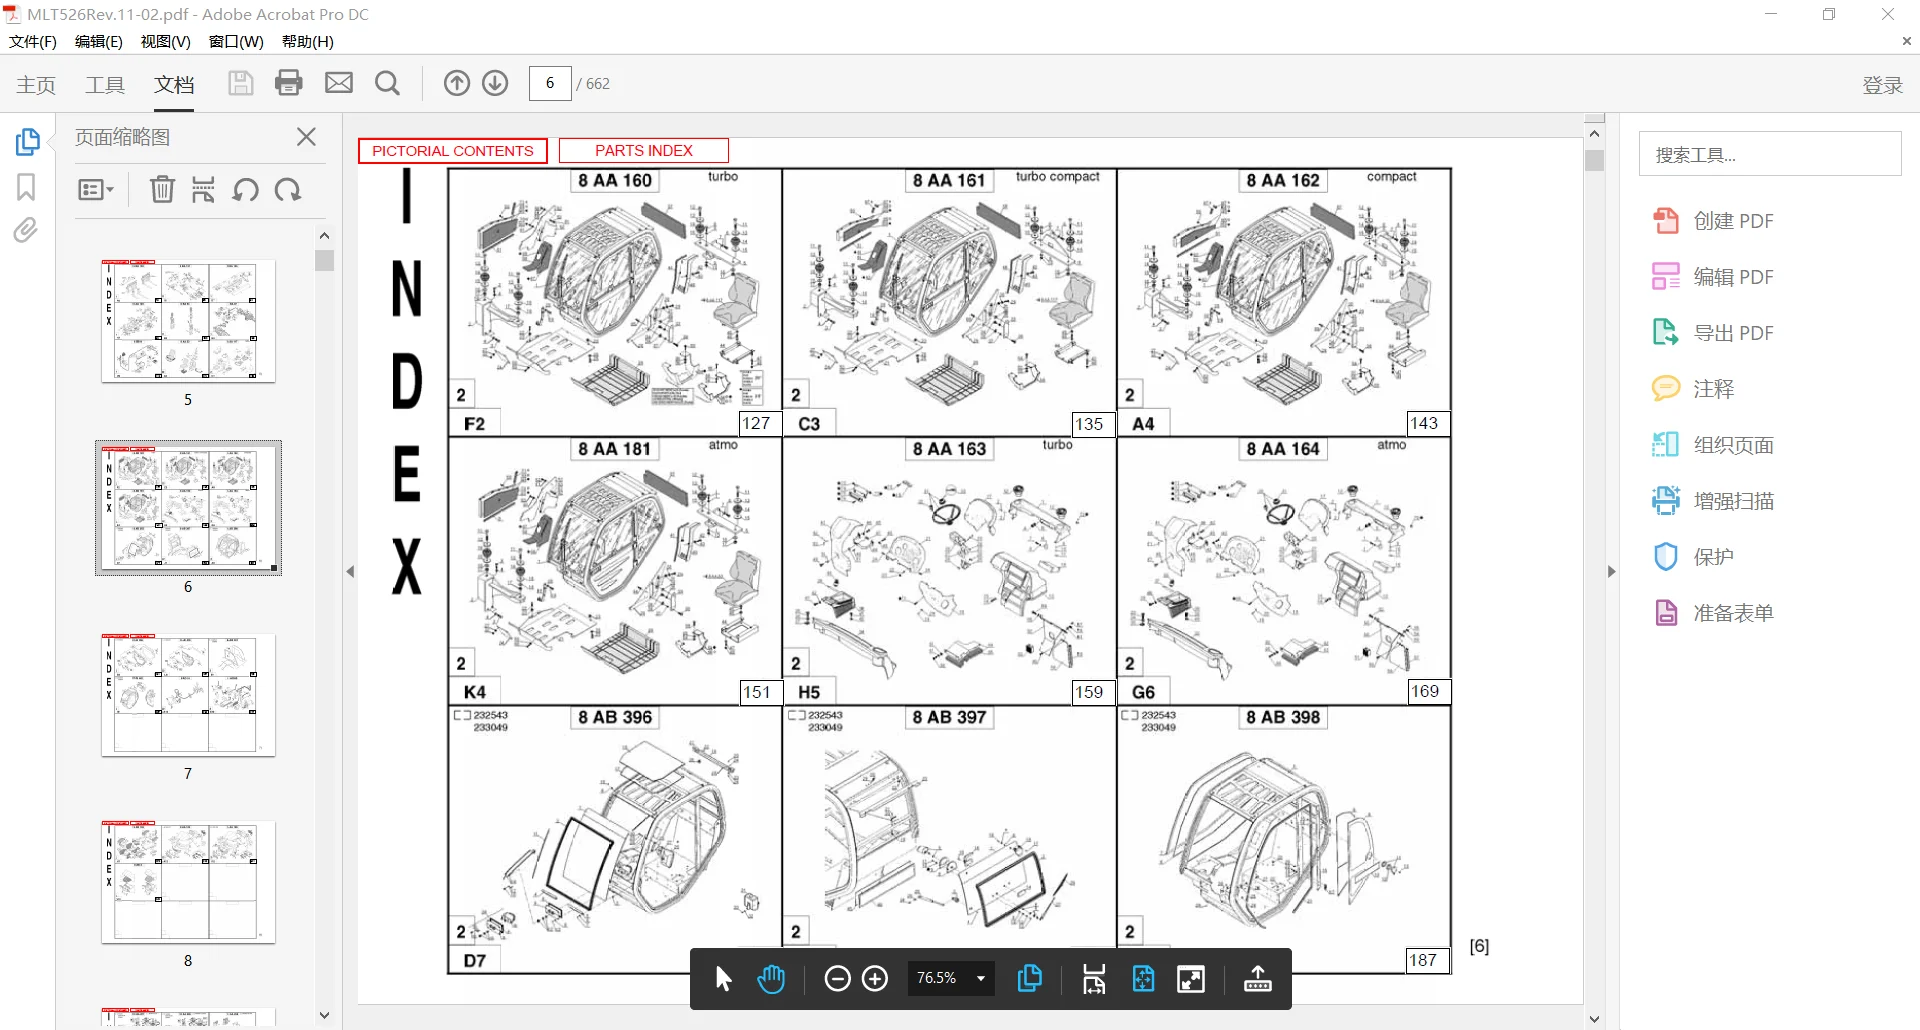The height and width of the screenshot is (1030, 1920).
Task: Open 准备表单 tool
Action: click(x=1713, y=613)
